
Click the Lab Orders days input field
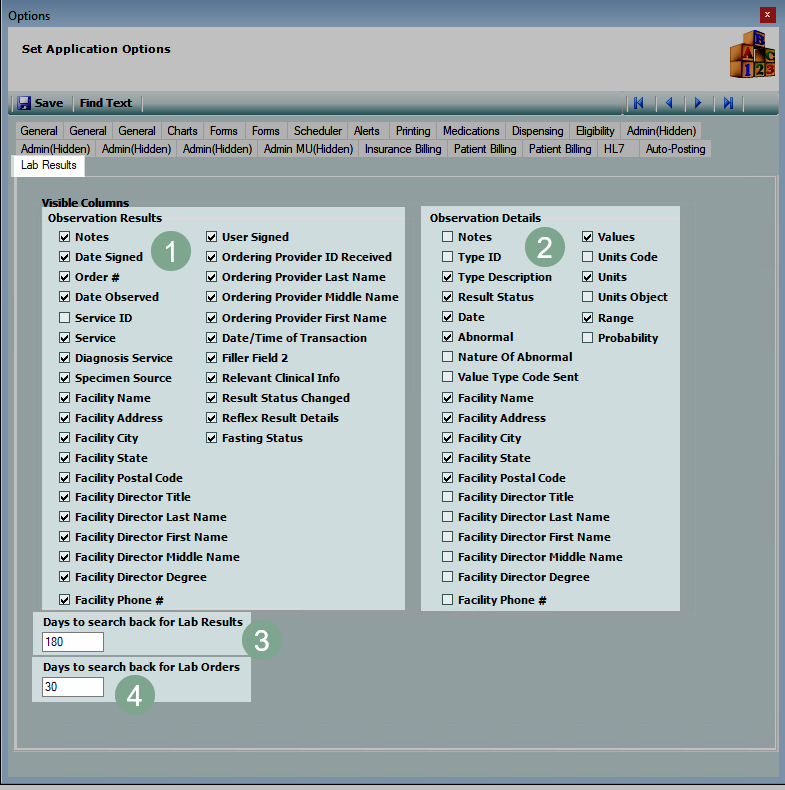pos(73,687)
